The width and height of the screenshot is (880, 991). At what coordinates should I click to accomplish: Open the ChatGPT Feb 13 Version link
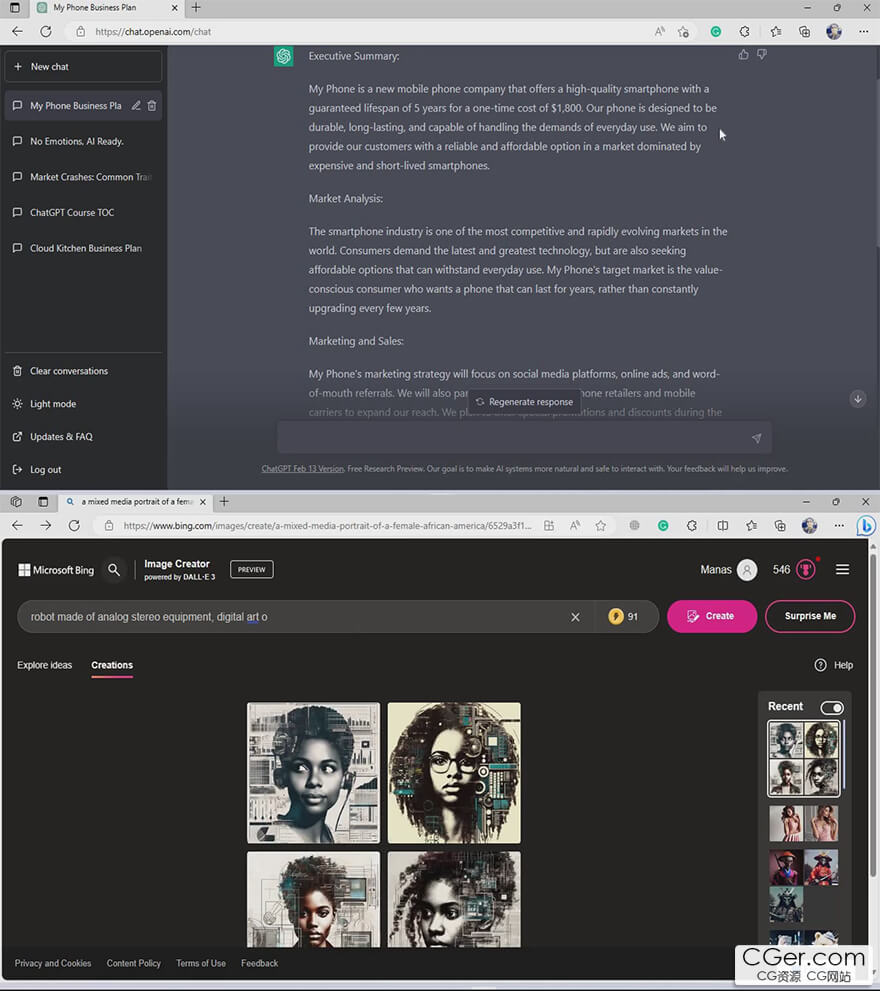pos(303,469)
